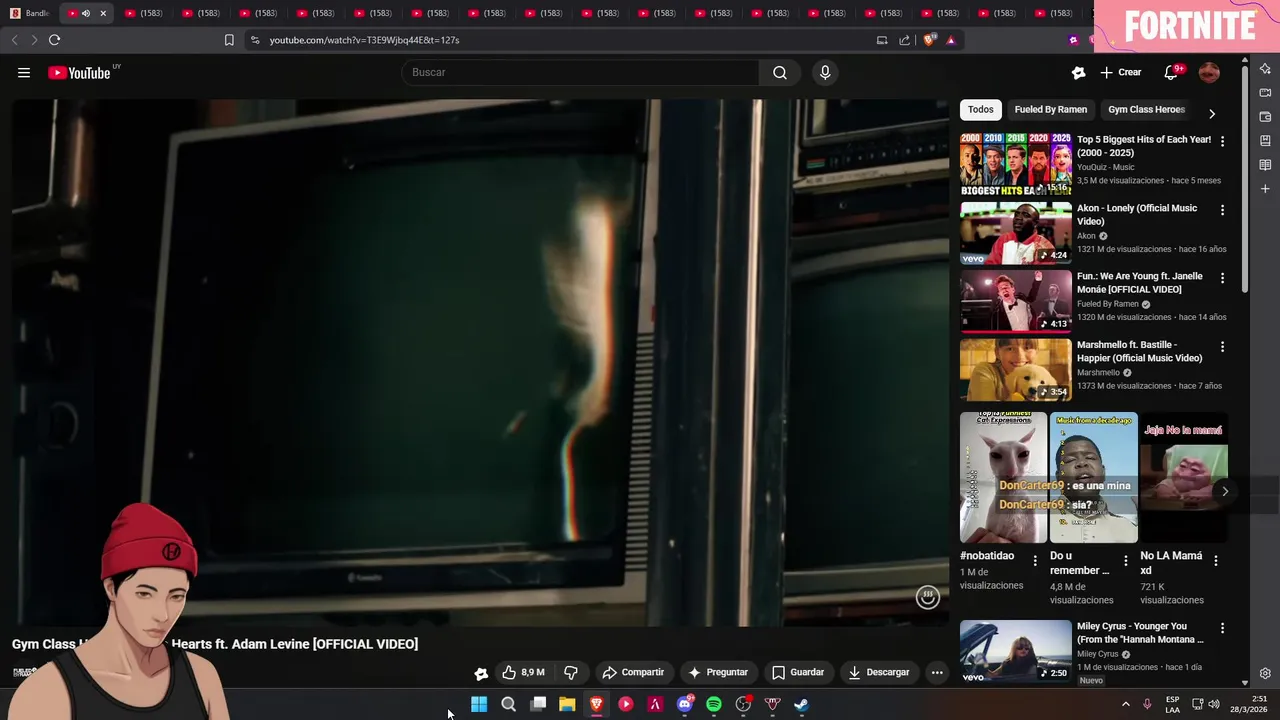Click the share icon in the address bar
The height and width of the screenshot is (720, 1280).
point(904,40)
